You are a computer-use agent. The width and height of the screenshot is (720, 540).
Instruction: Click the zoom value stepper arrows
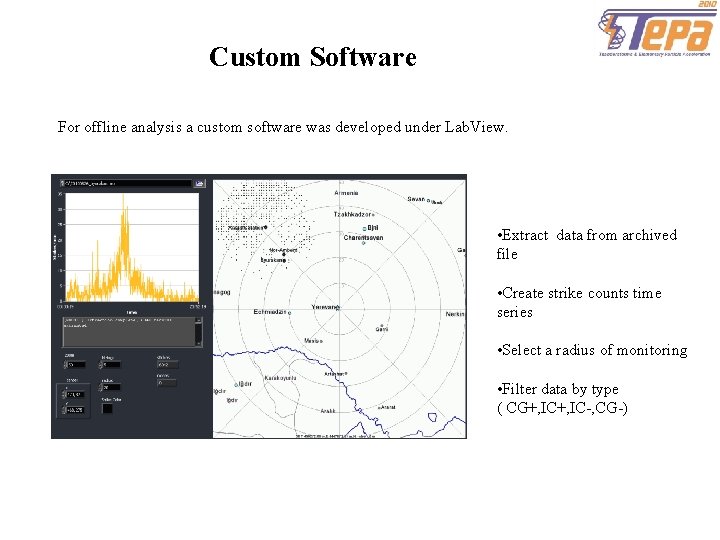pos(65,365)
